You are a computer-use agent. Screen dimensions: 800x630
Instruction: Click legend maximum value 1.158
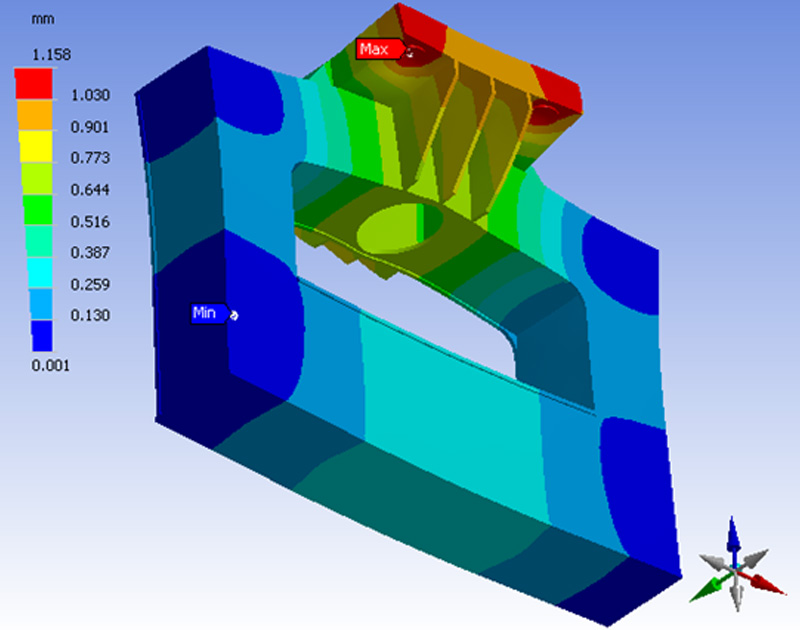[52, 55]
